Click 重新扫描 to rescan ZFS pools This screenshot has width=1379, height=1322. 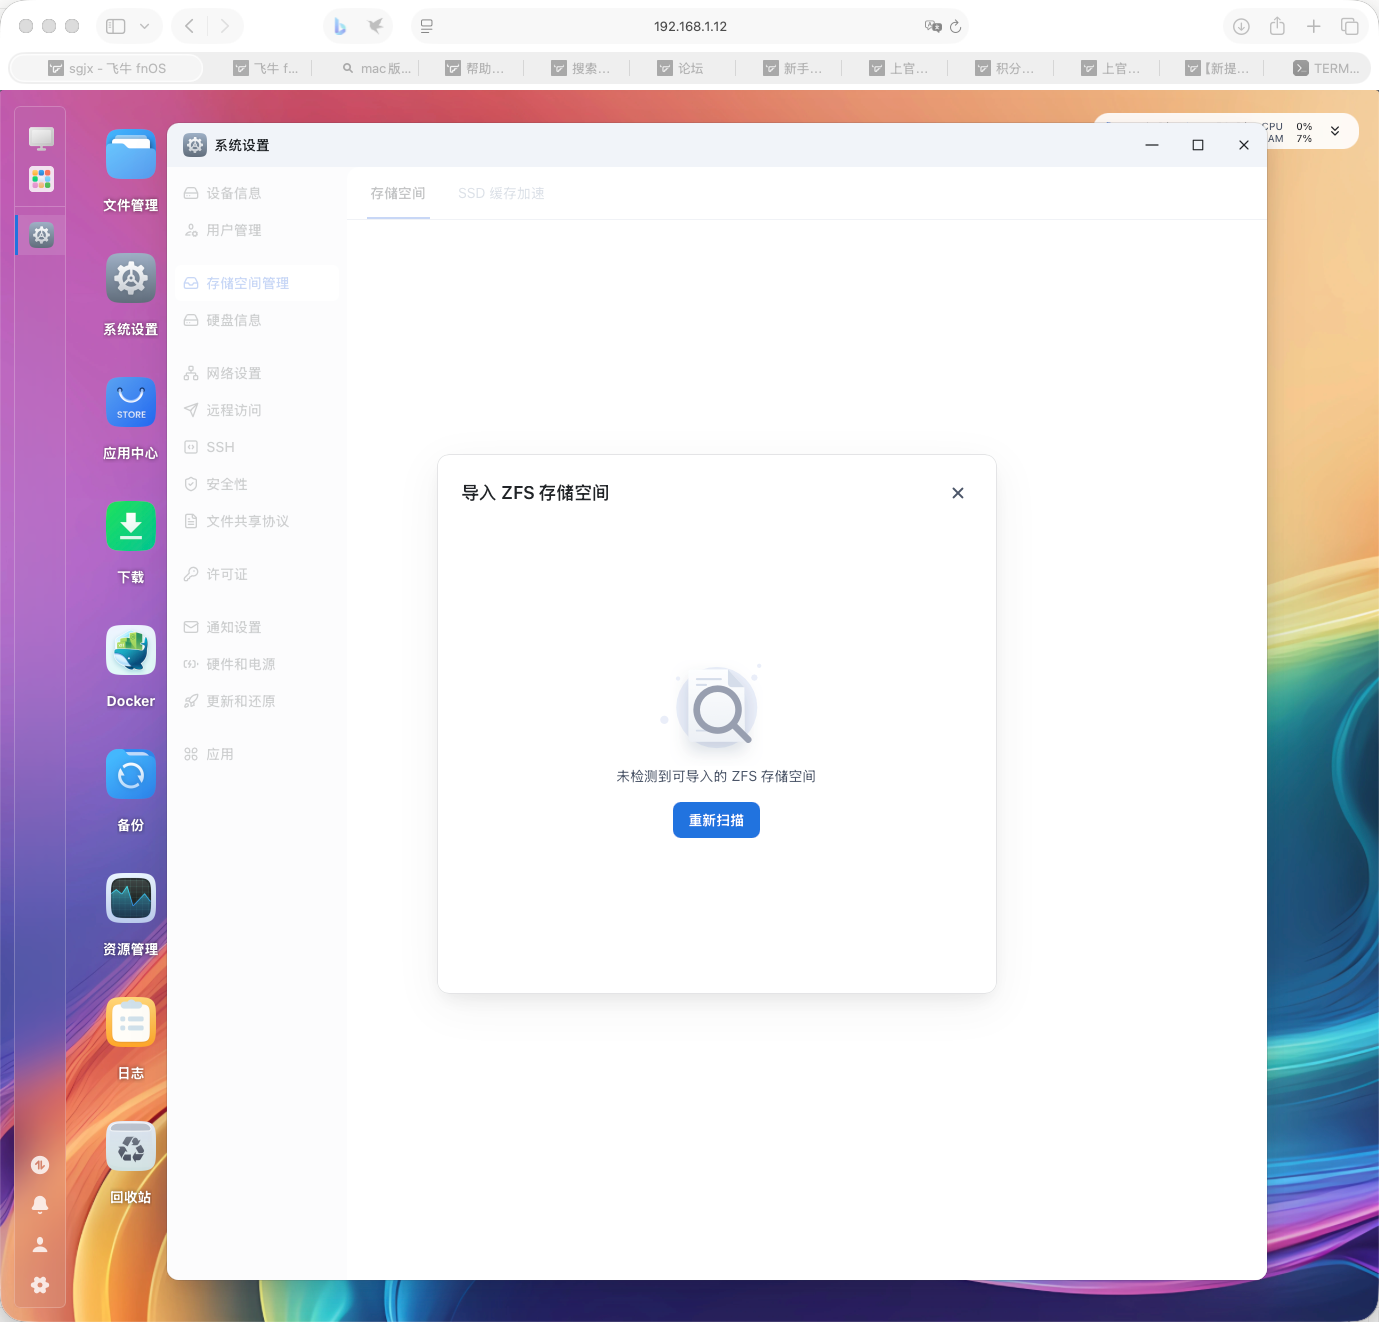coord(716,820)
